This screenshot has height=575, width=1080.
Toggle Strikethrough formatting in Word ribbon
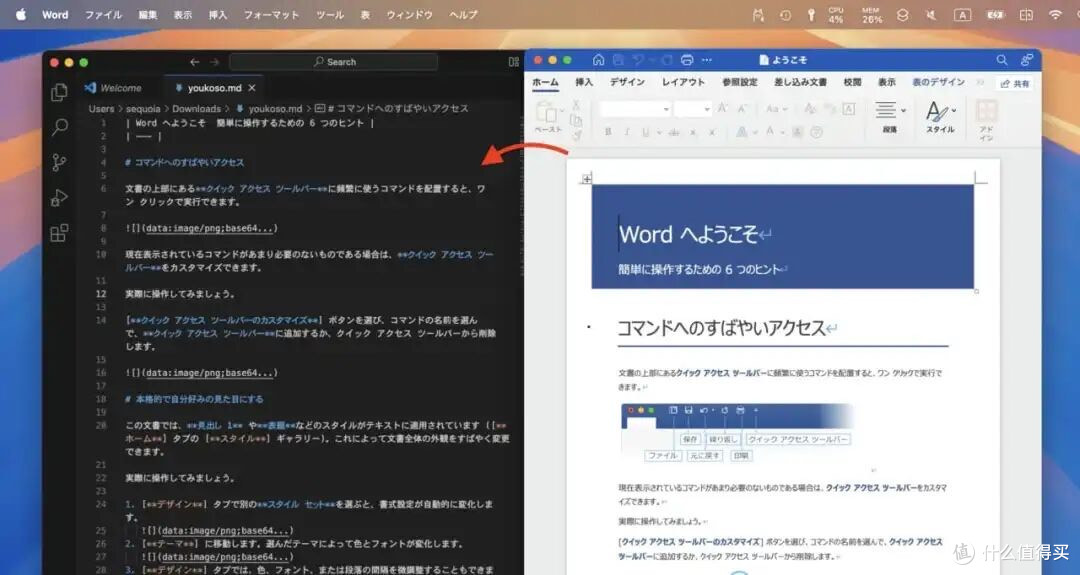pos(674,132)
